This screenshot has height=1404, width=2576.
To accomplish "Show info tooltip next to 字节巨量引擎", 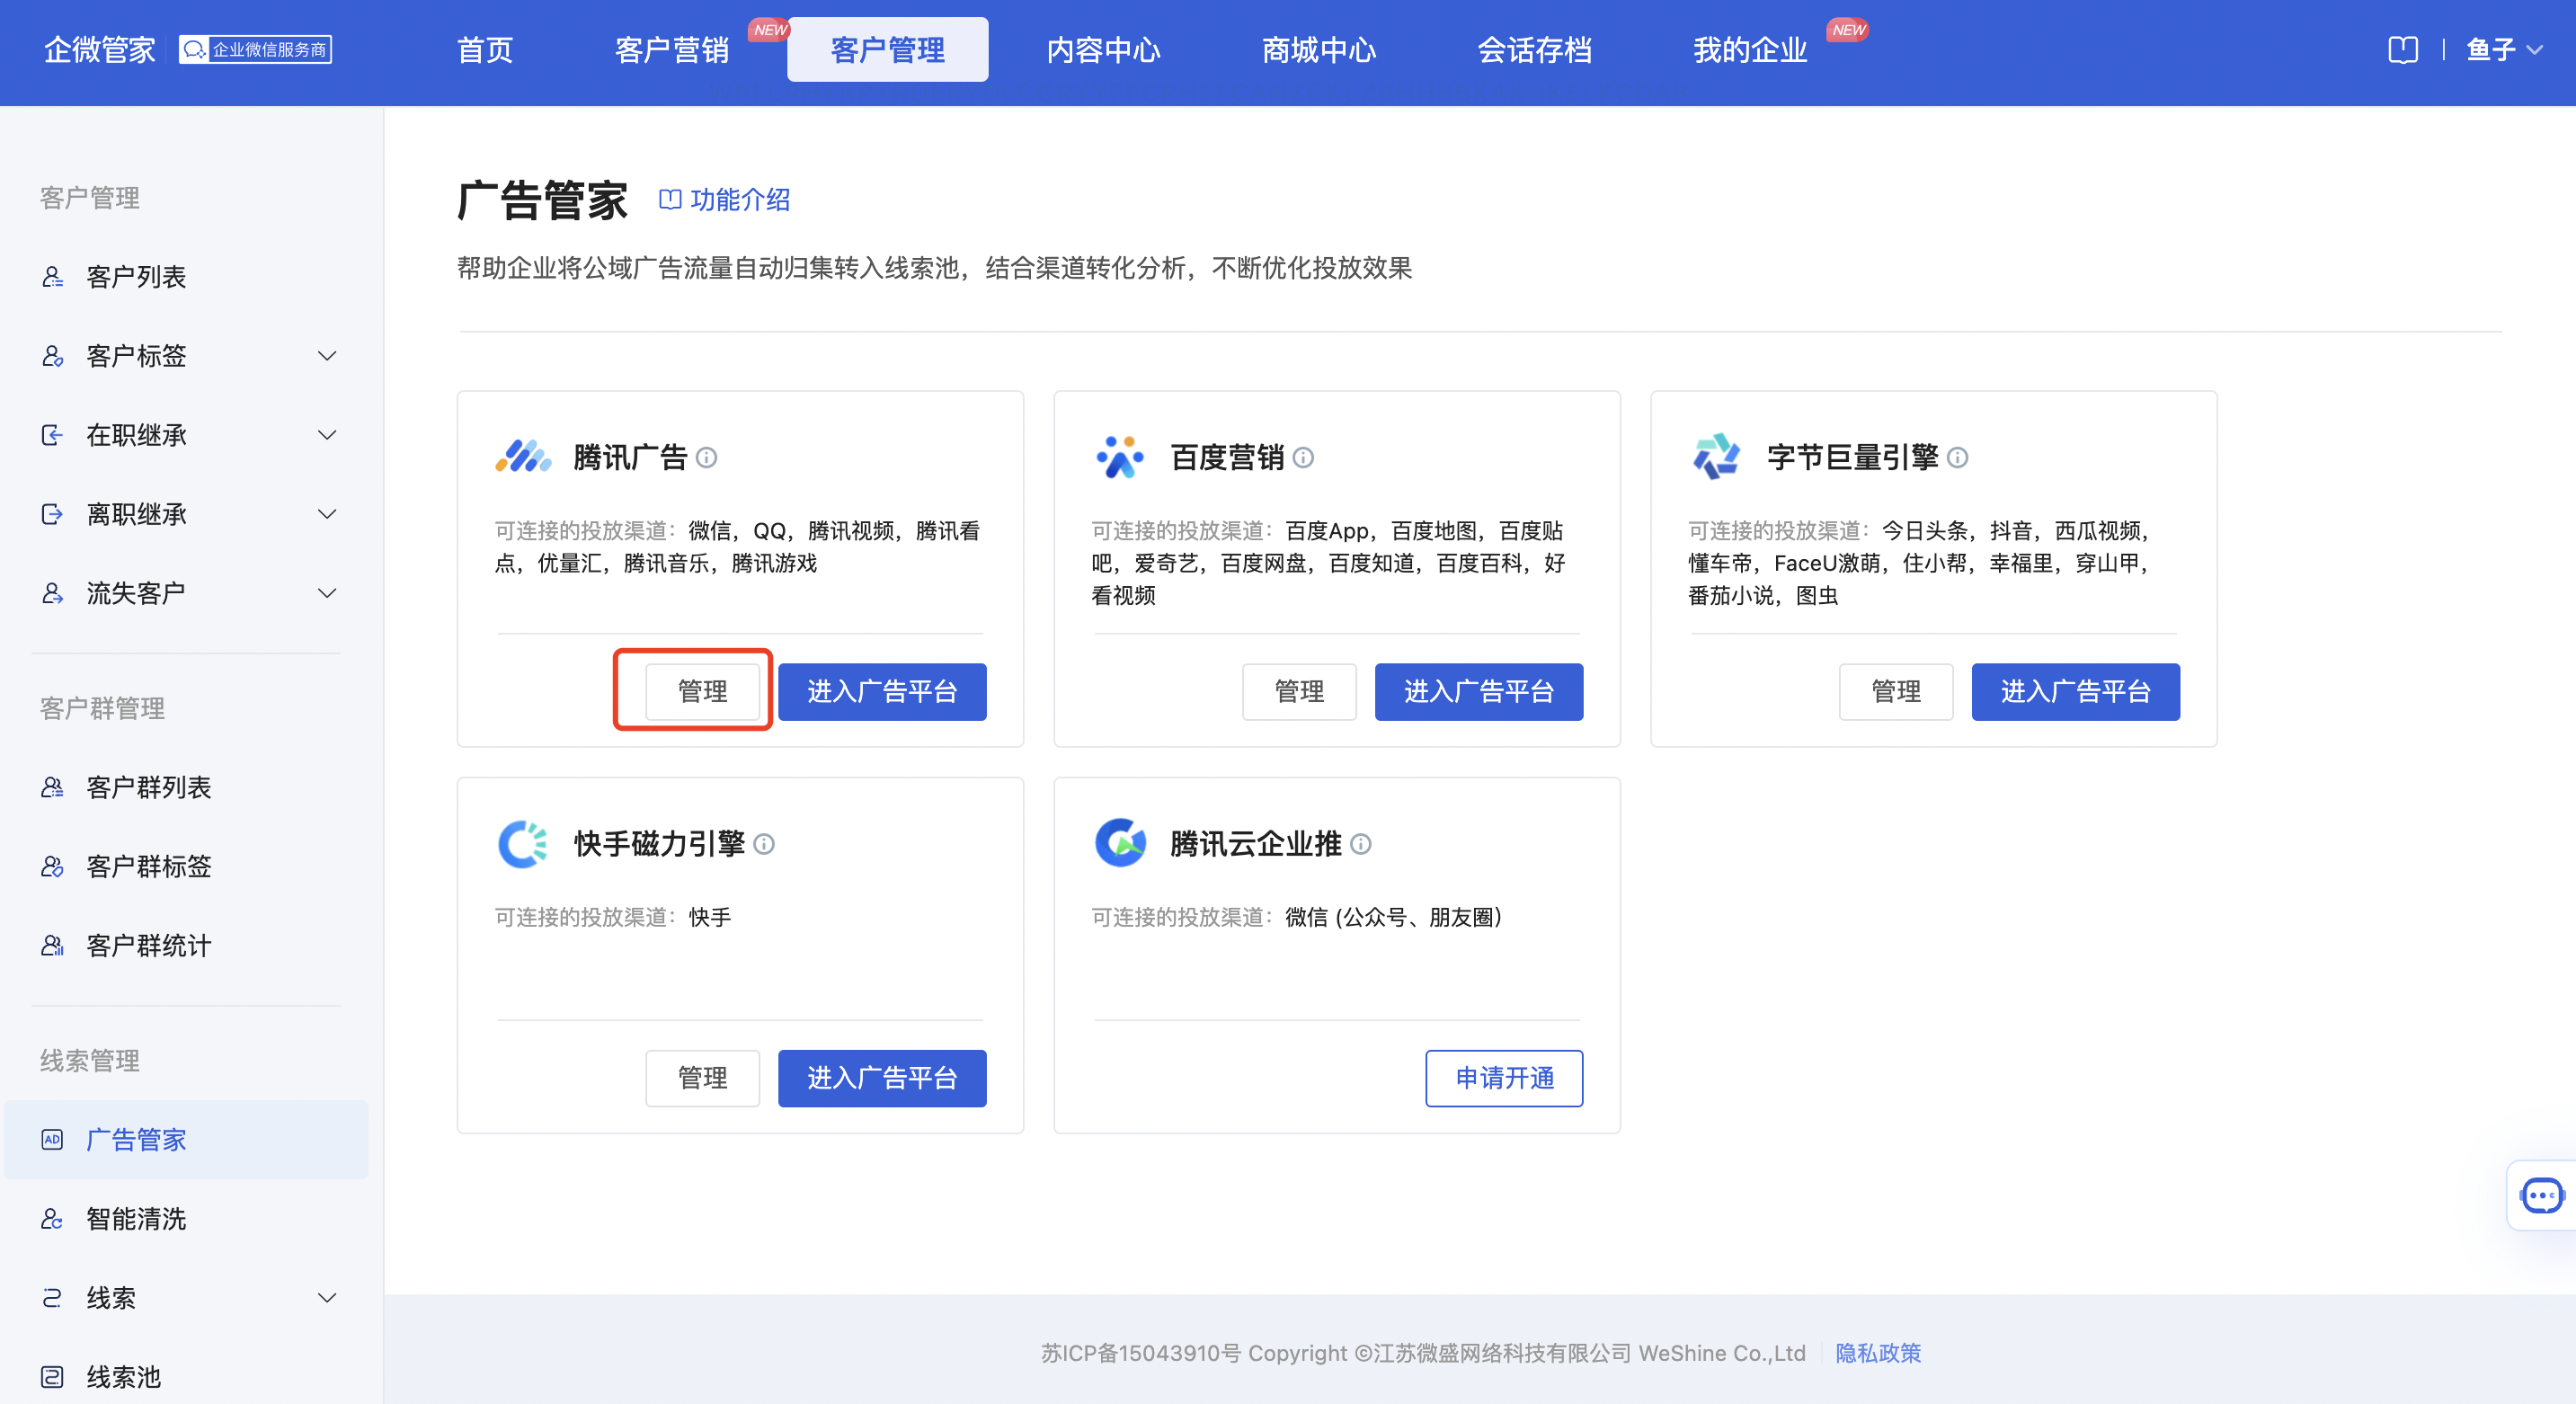I will (x=1958, y=458).
